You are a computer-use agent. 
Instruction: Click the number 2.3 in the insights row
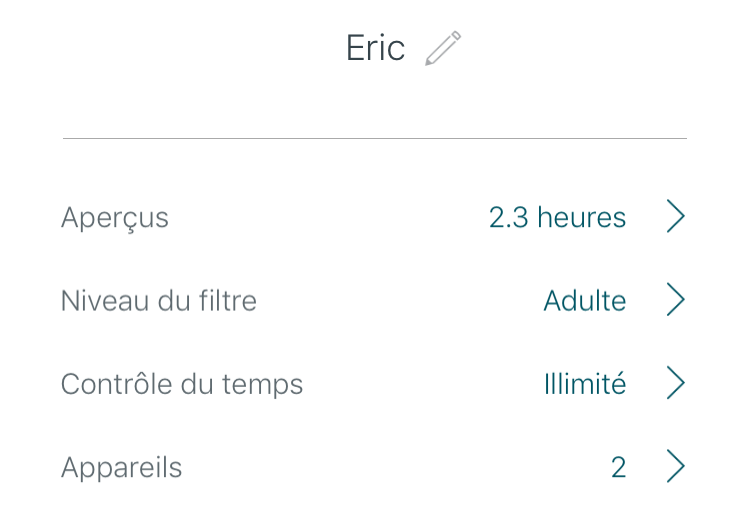pos(509,217)
